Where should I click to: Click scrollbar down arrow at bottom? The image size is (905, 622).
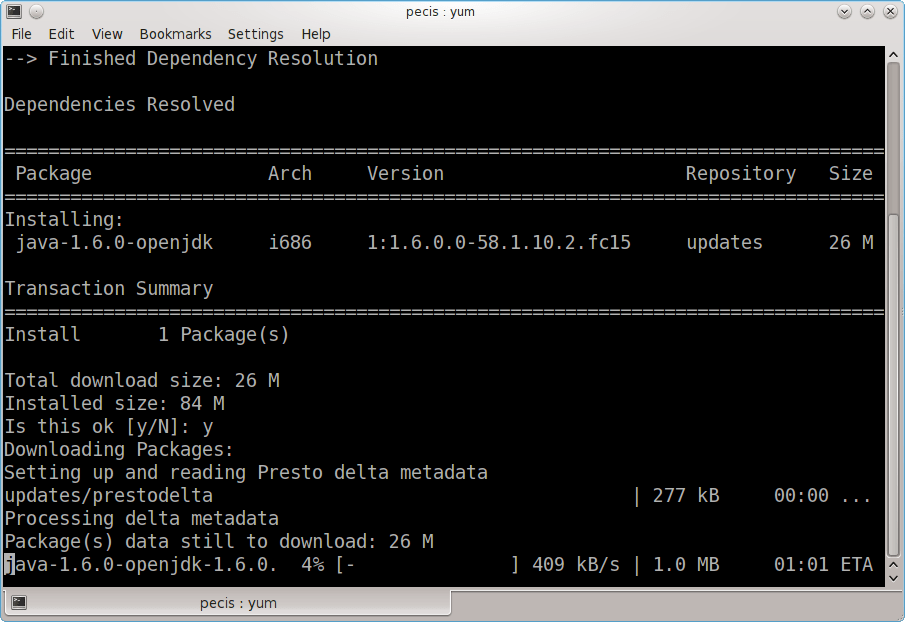pyautogui.click(x=893, y=578)
